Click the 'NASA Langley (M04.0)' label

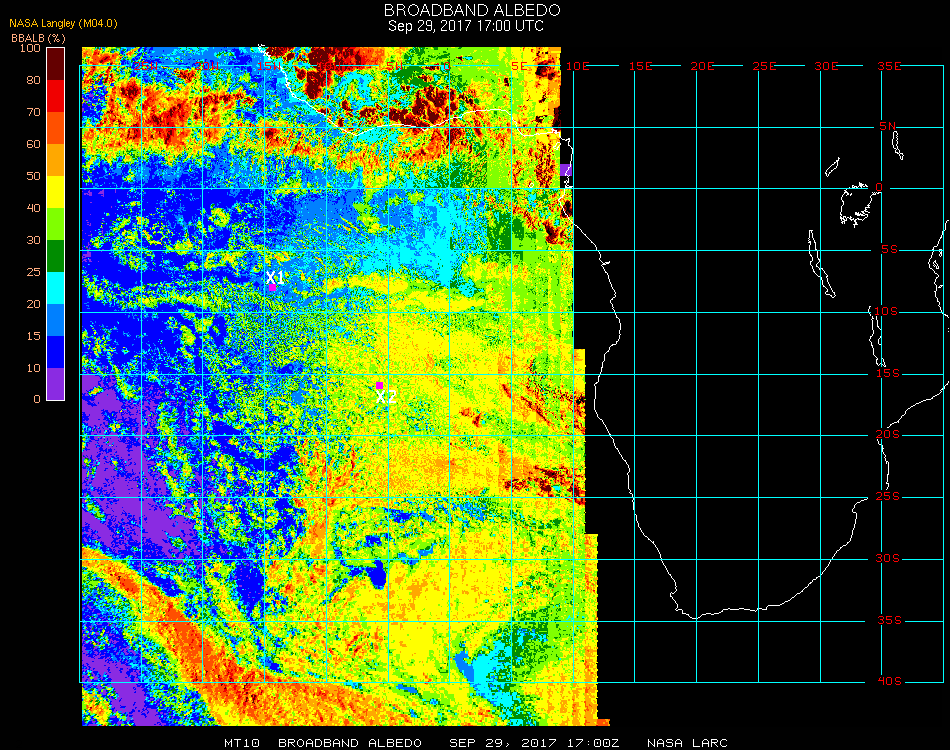(x=63, y=23)
